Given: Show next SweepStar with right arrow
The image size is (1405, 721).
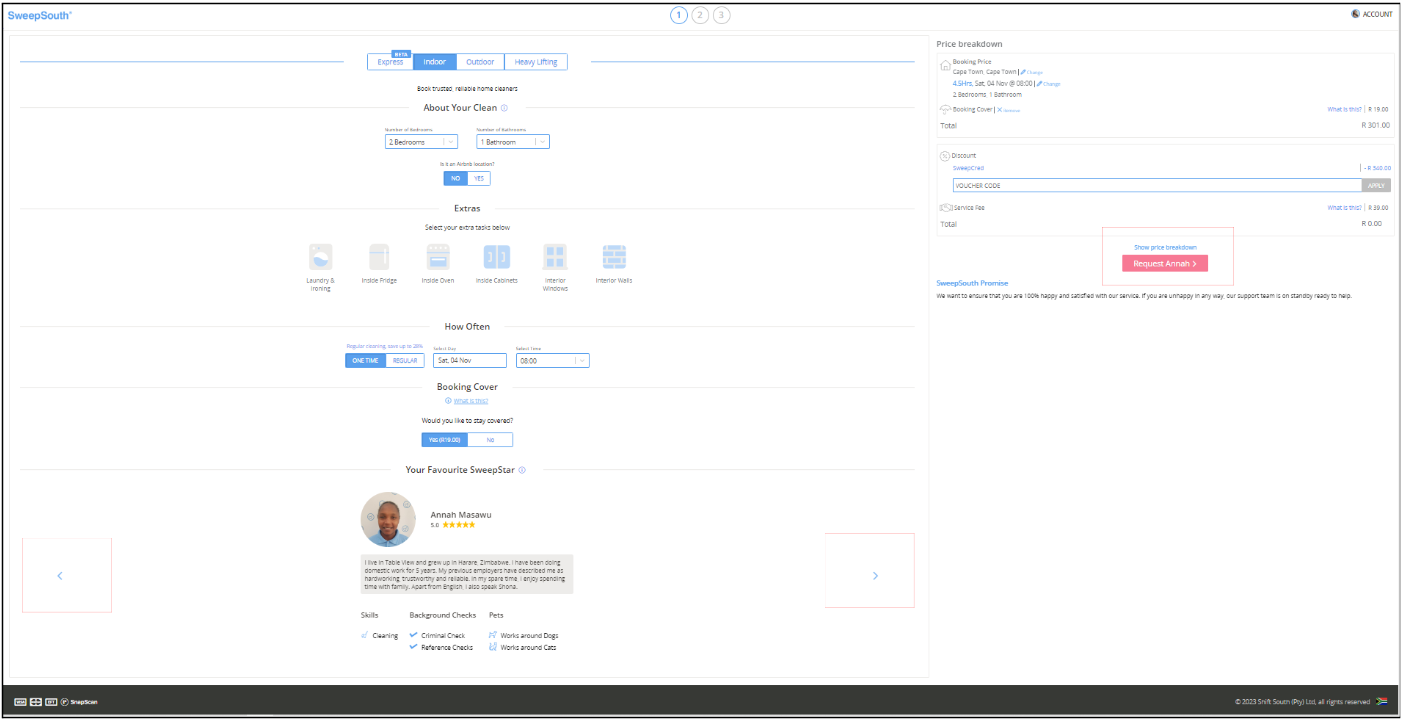Looking at the screenshot, I should (x=875, y=576).
